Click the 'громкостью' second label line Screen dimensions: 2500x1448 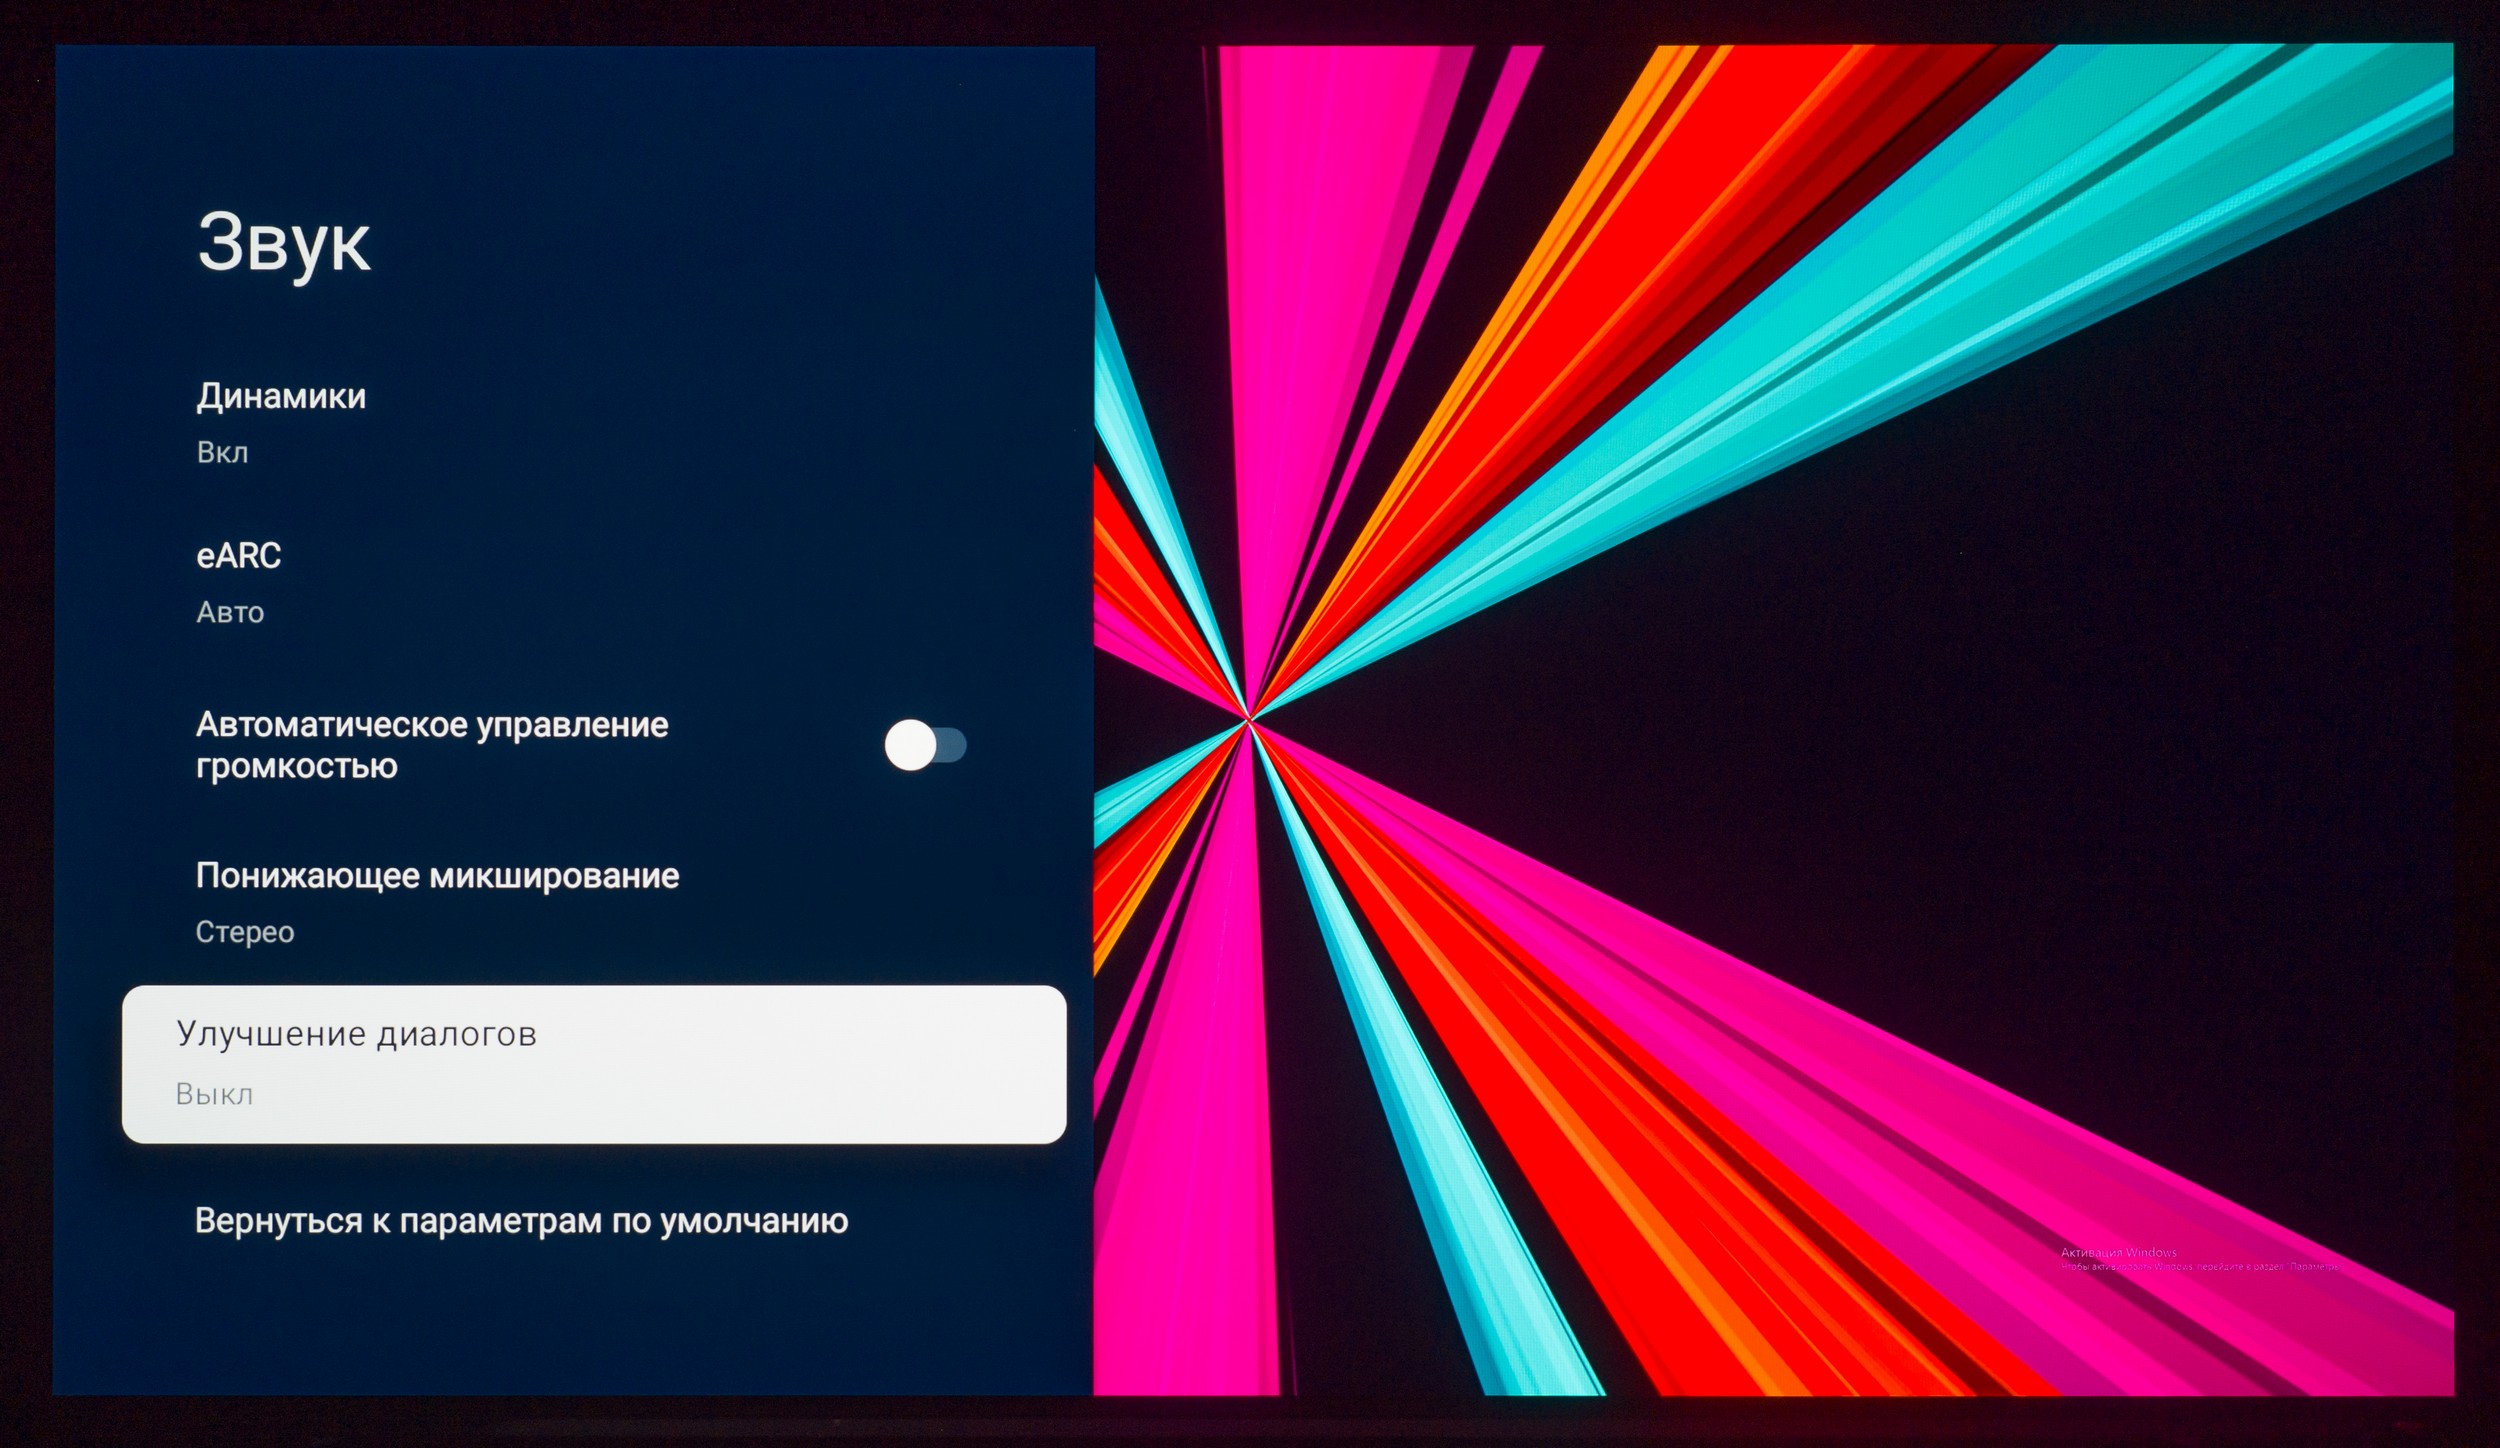(x=296, y=767)
